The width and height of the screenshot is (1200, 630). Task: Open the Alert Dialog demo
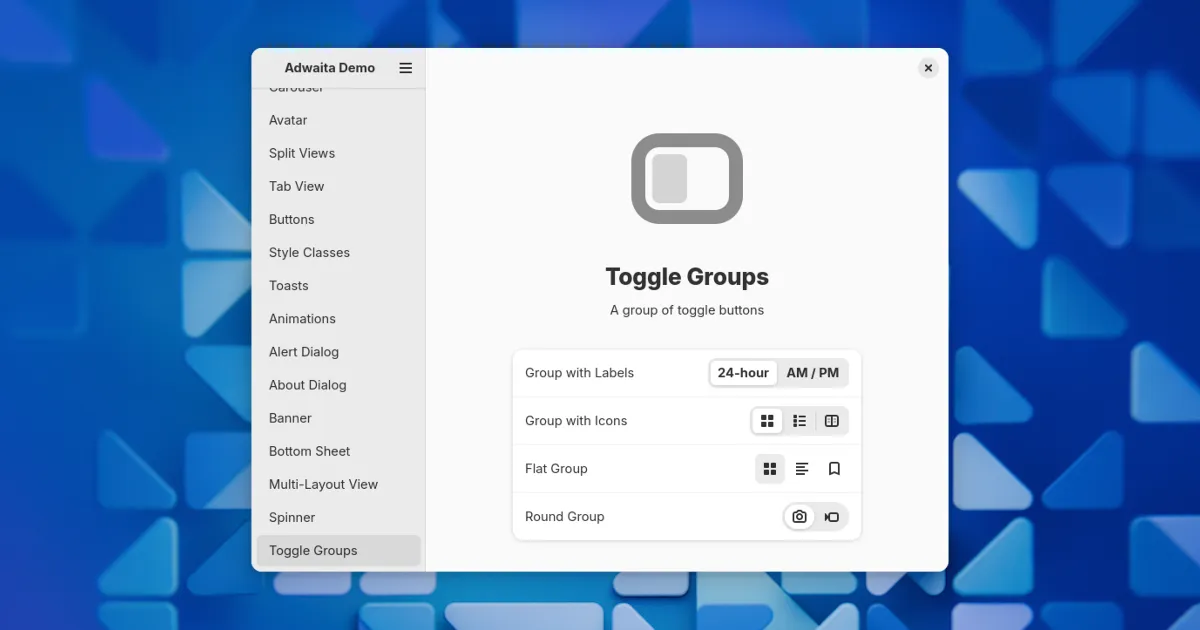304,352
